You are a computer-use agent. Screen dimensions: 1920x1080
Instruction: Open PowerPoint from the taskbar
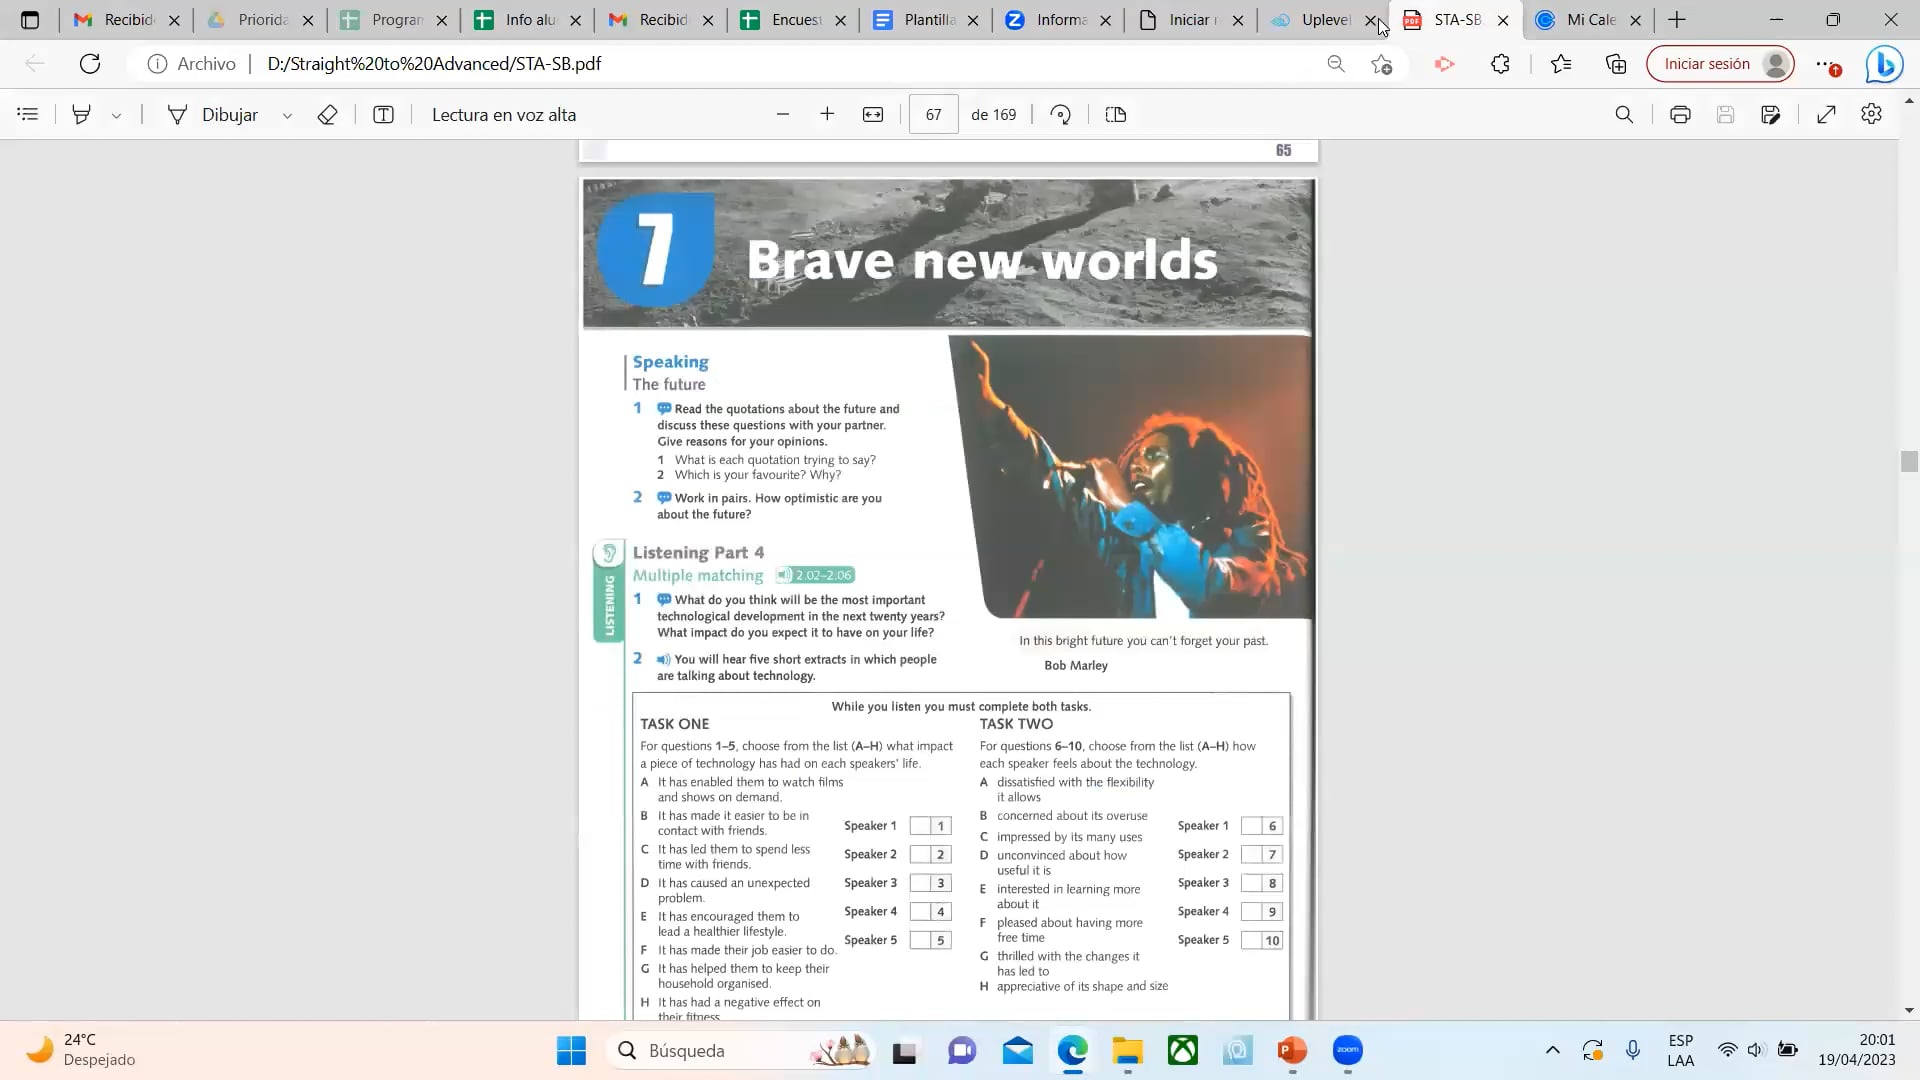1292,1051
